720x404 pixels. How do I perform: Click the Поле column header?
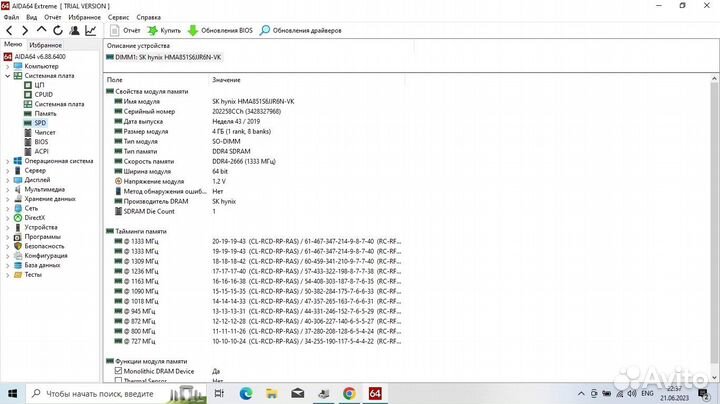coord(115,80)
